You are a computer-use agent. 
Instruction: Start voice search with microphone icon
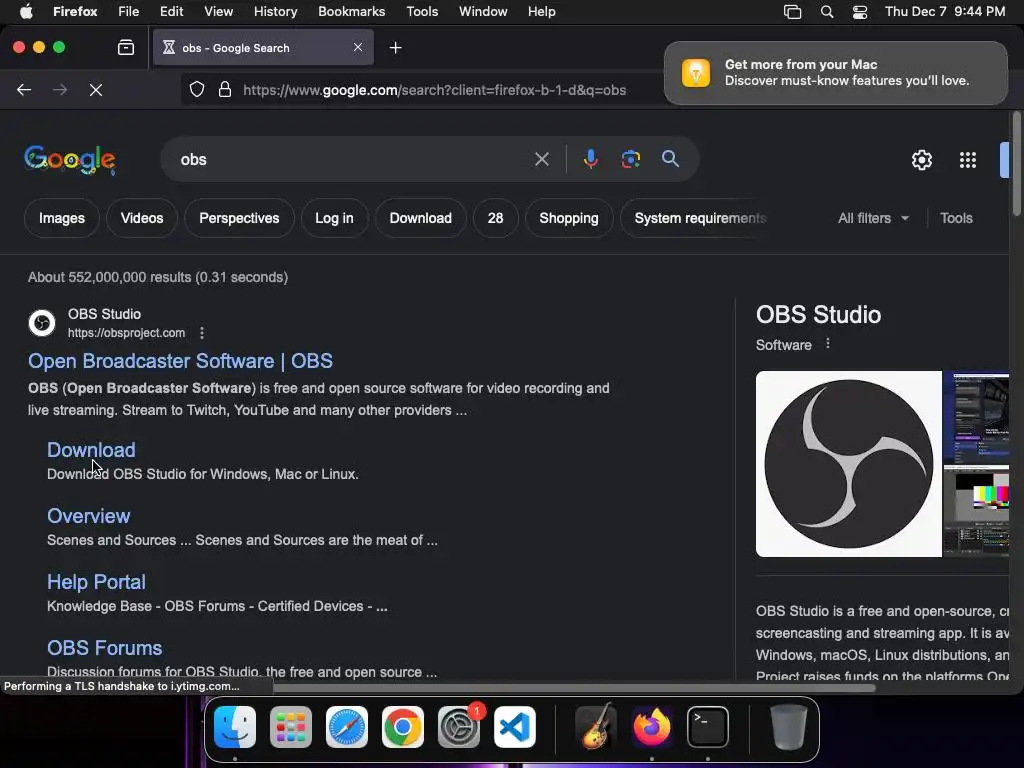point(590,159)
